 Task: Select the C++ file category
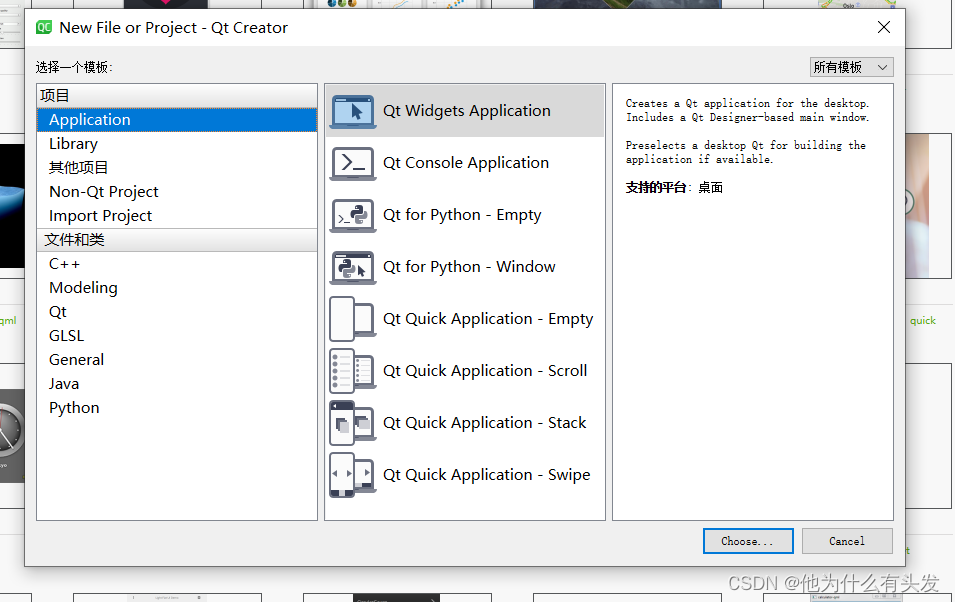click(177, 264)
